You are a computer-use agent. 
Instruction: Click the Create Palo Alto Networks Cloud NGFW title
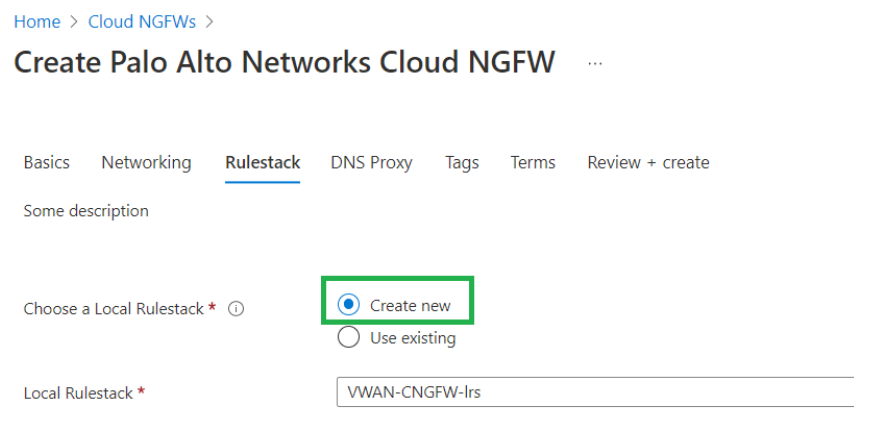pyautogui.click(x=284, y=62)
